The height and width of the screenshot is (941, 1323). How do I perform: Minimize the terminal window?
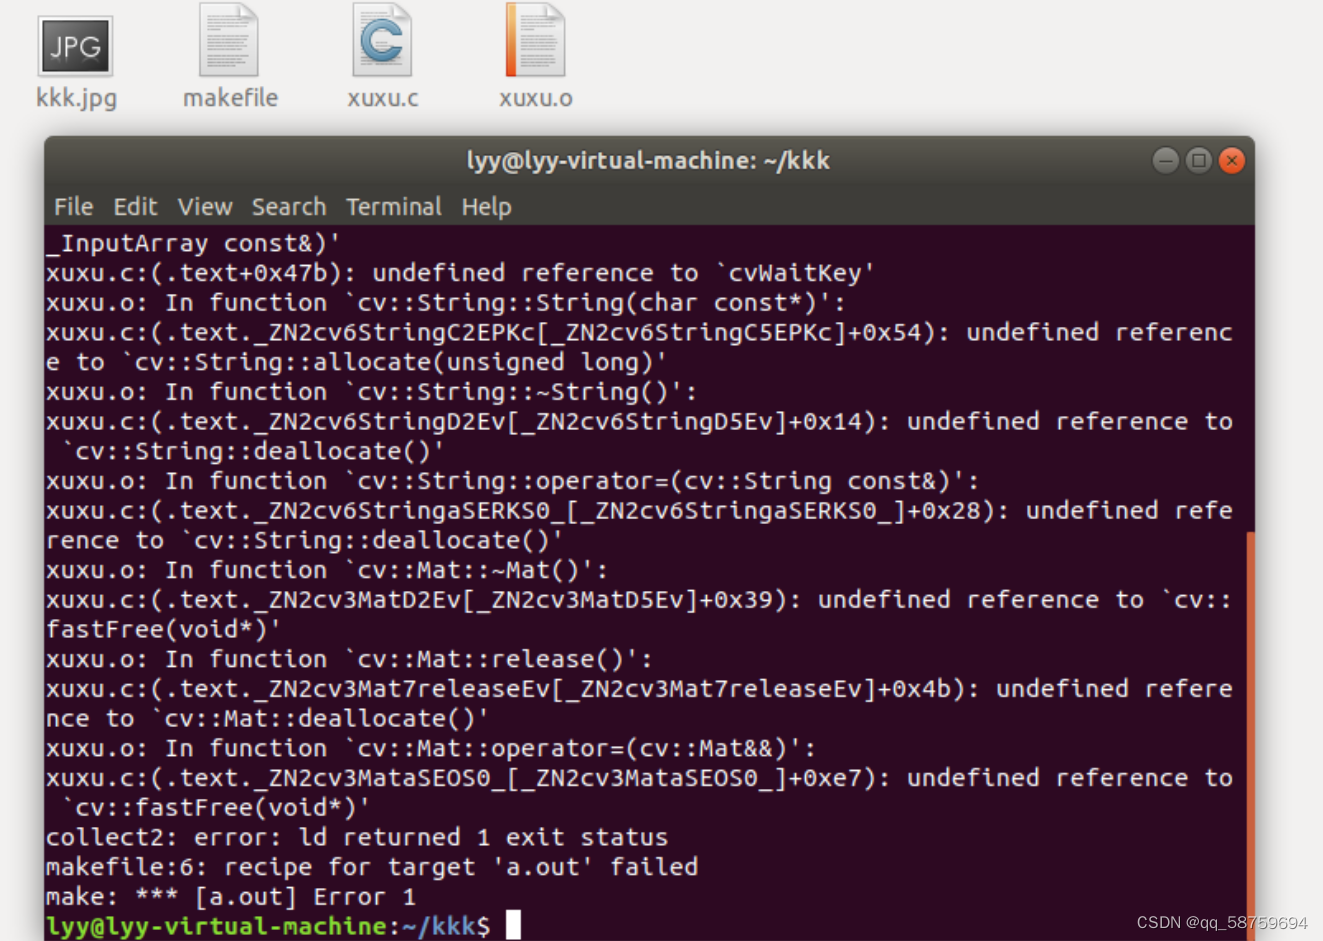[1165, 160]
